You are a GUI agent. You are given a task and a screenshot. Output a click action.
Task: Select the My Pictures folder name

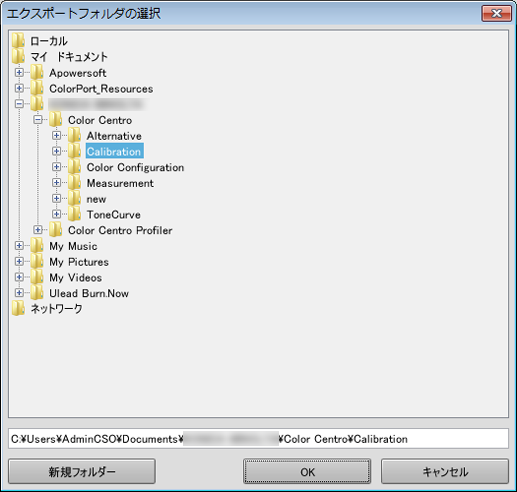point(79,262)
